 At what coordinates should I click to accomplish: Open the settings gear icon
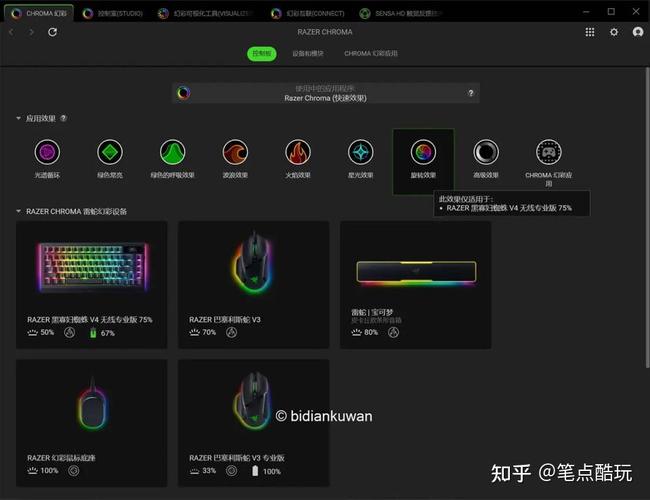(x=614, y=32)
